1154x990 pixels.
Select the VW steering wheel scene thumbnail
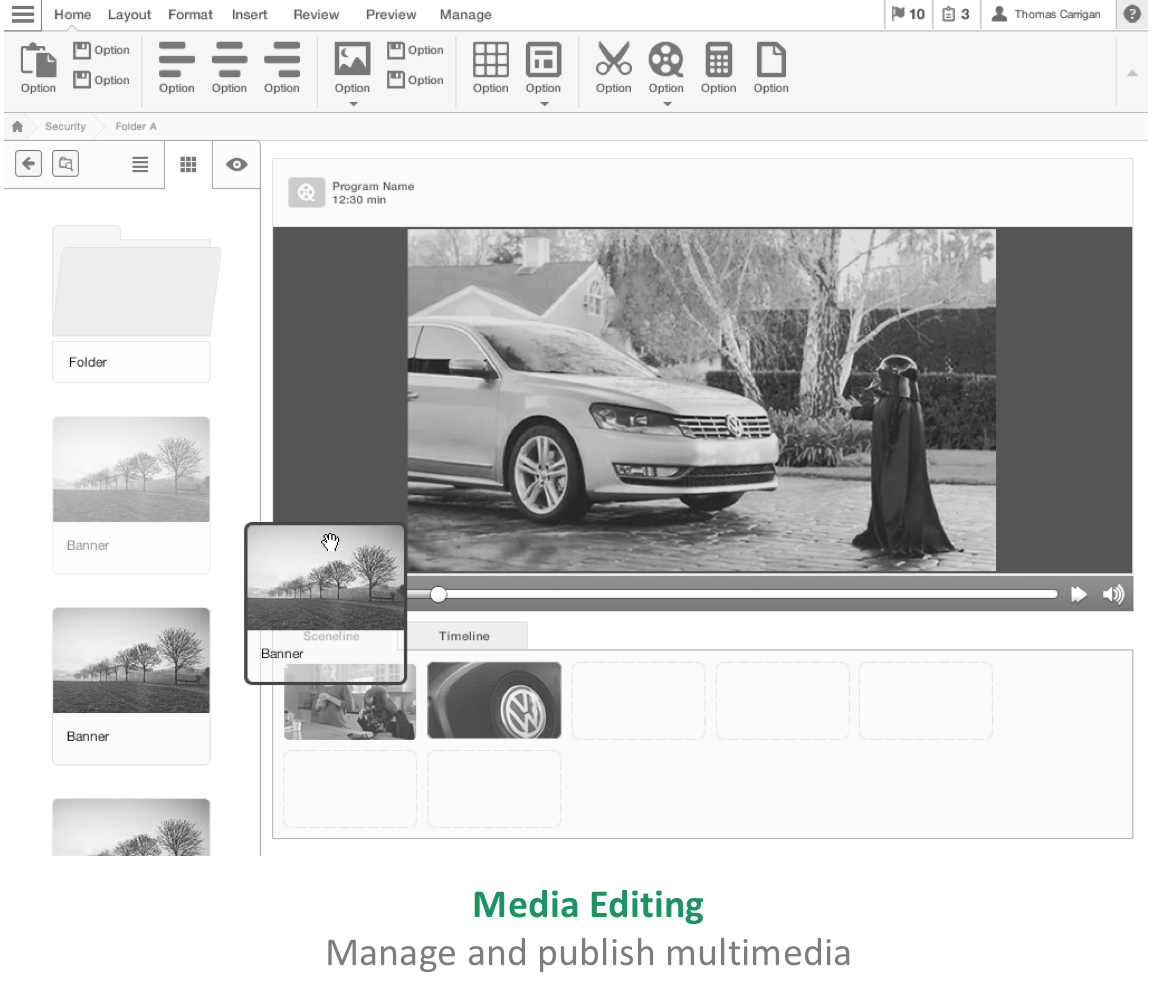tap(494, 700)
